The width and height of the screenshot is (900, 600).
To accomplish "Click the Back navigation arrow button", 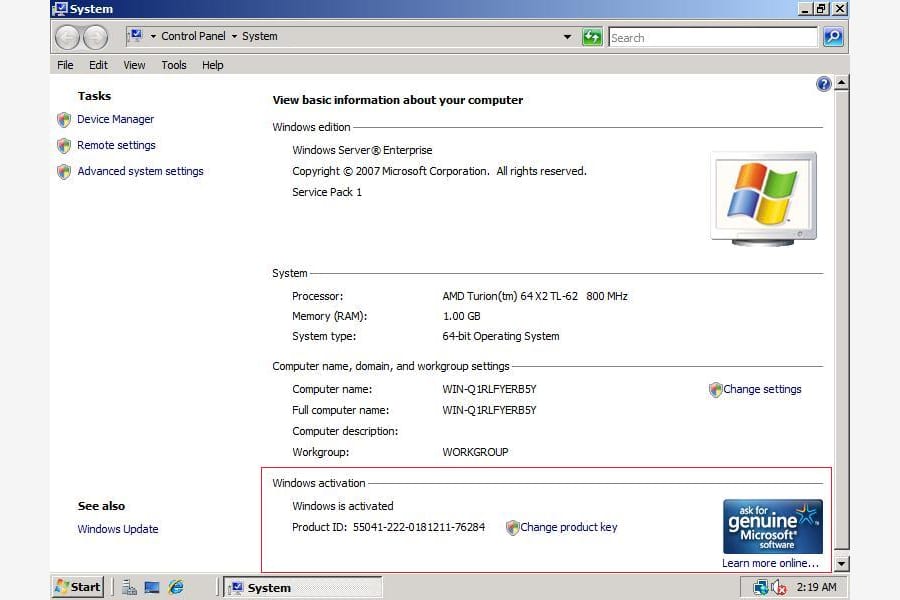I will click(x=67, y=37).
